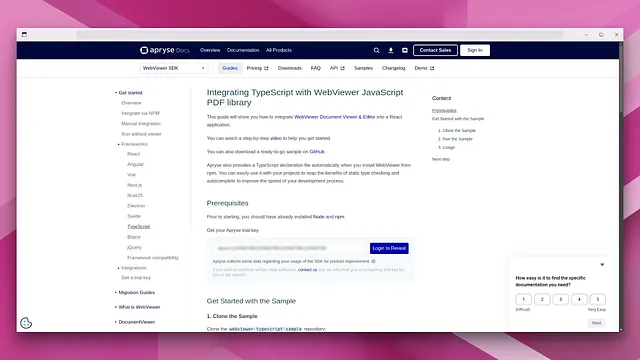
Task: Click the Contact Sales button
Action: [435, 50]
